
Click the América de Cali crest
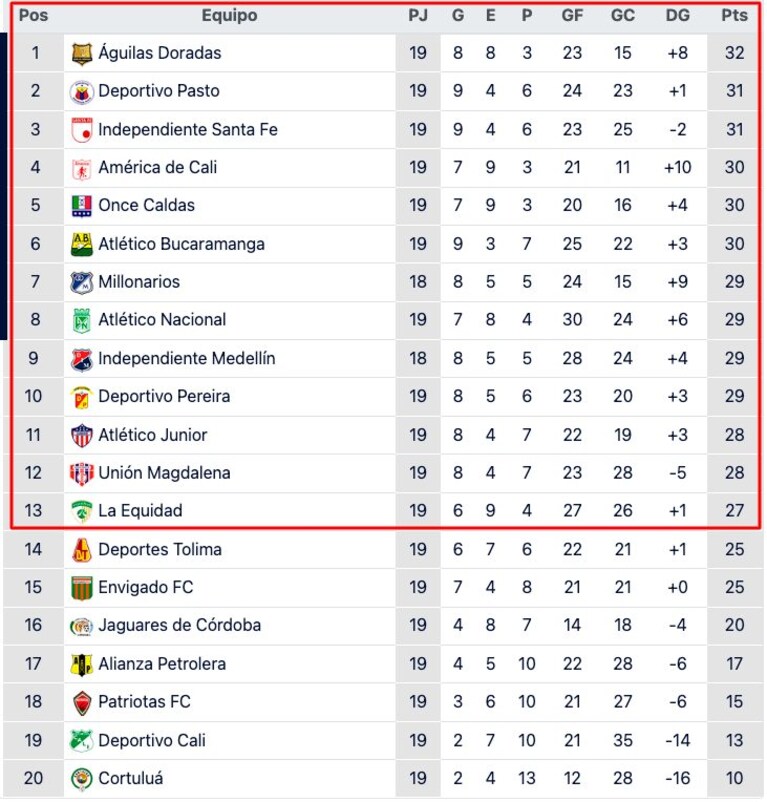coord(82,169)
